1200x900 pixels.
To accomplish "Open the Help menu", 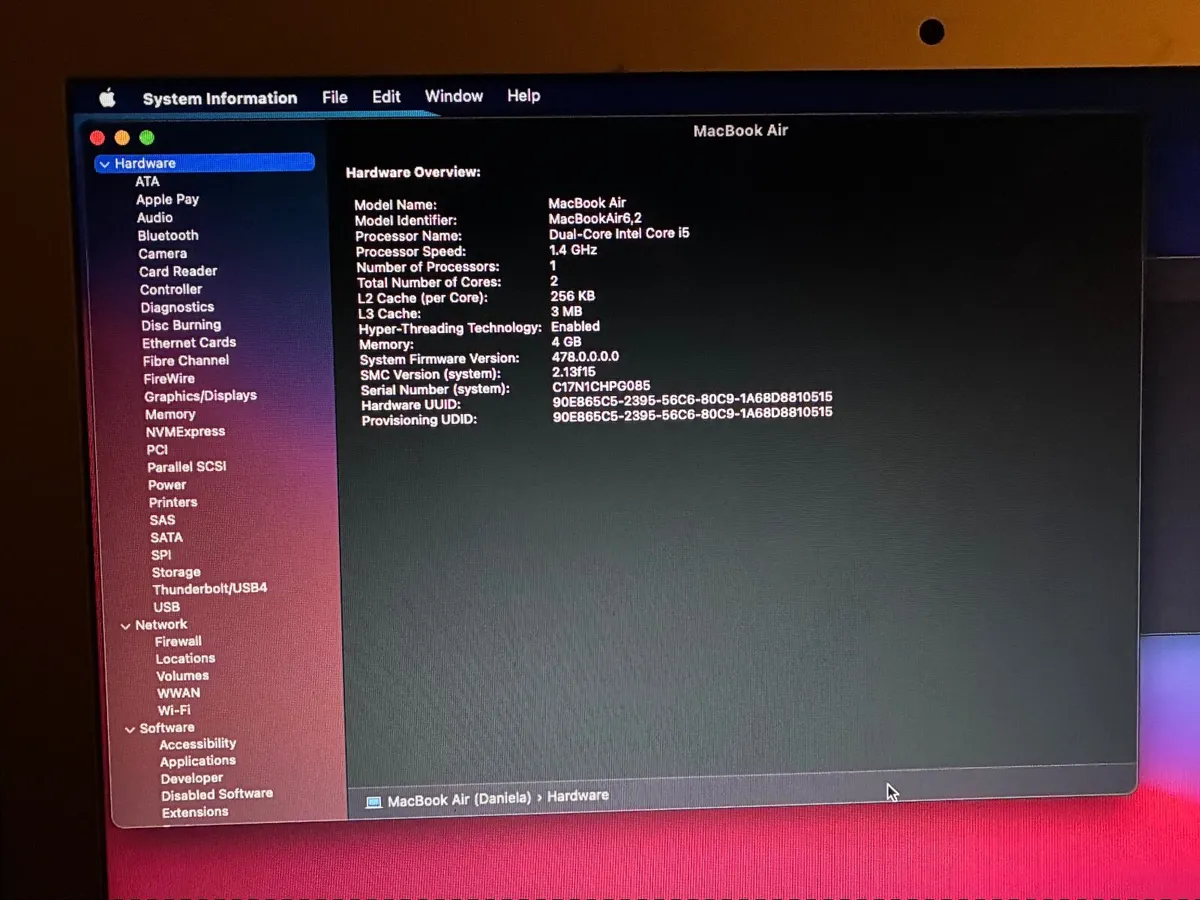I will tap(523, 96).
